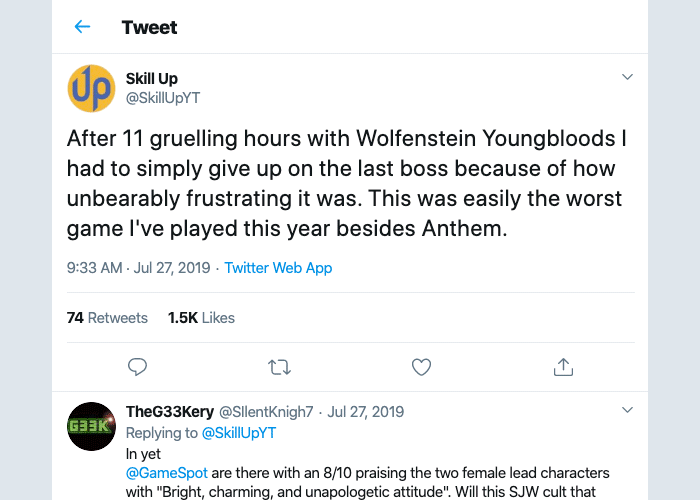Like the tweet with the heart icon

pos(421,367)
